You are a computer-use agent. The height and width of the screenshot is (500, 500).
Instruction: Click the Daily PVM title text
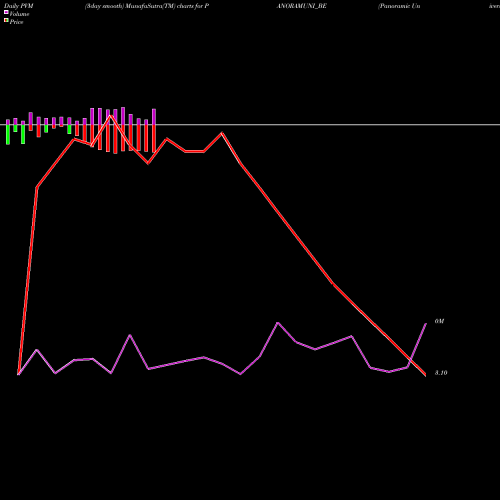click(x=19, y=6)
